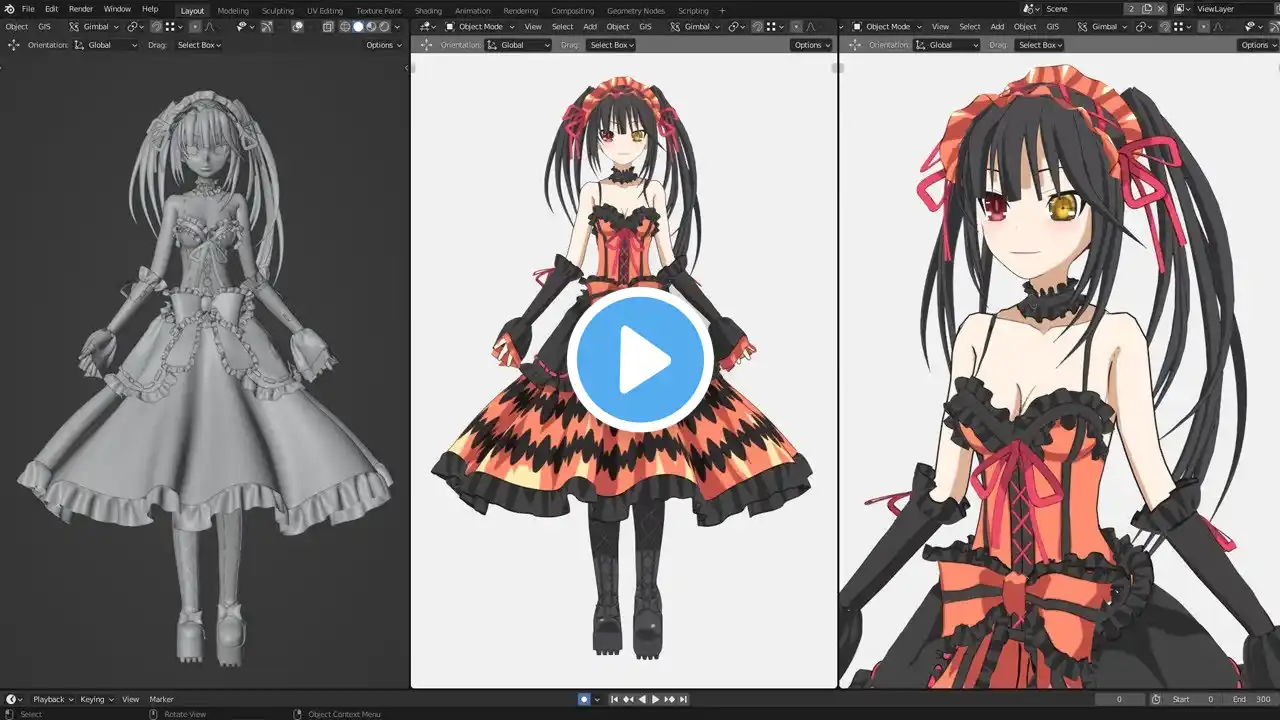Toggle proportional editing in left viewport header
The width and height of the screenshot is (1280, 720).
tap(195, 27)
